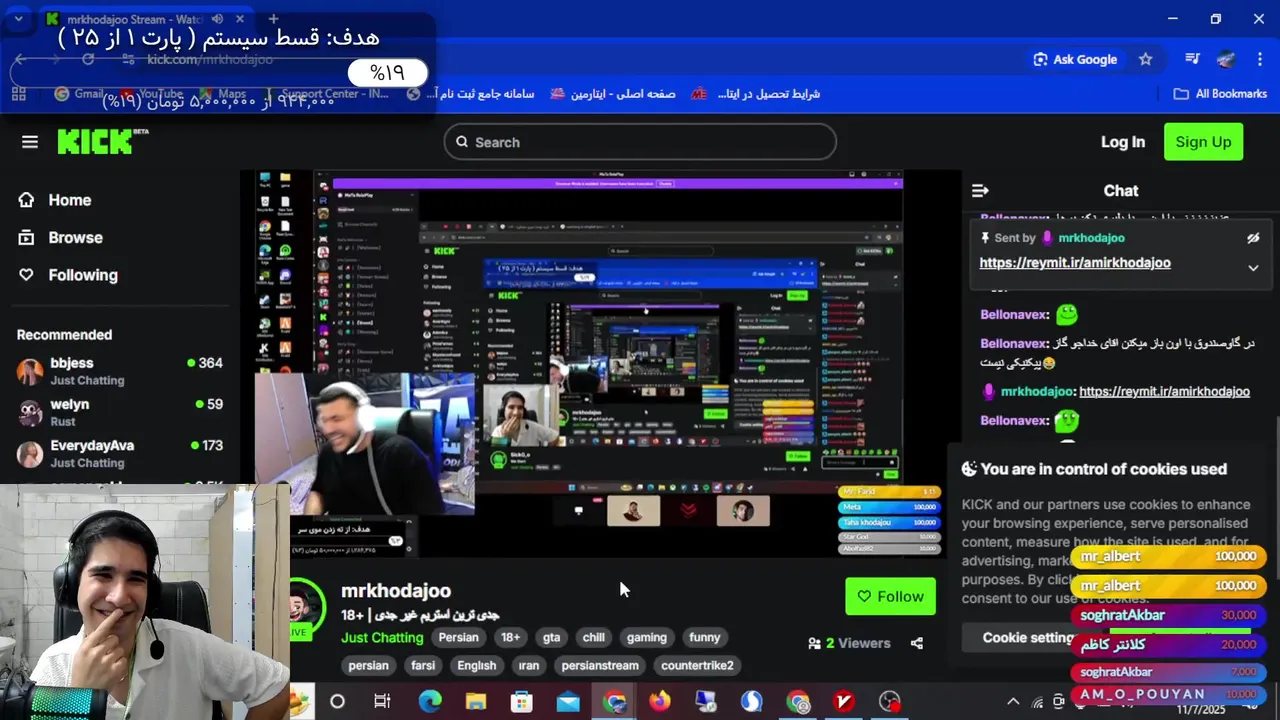The image size is (1280, 720).
Task: Select the countertrike2 tag
Action: 697,665
